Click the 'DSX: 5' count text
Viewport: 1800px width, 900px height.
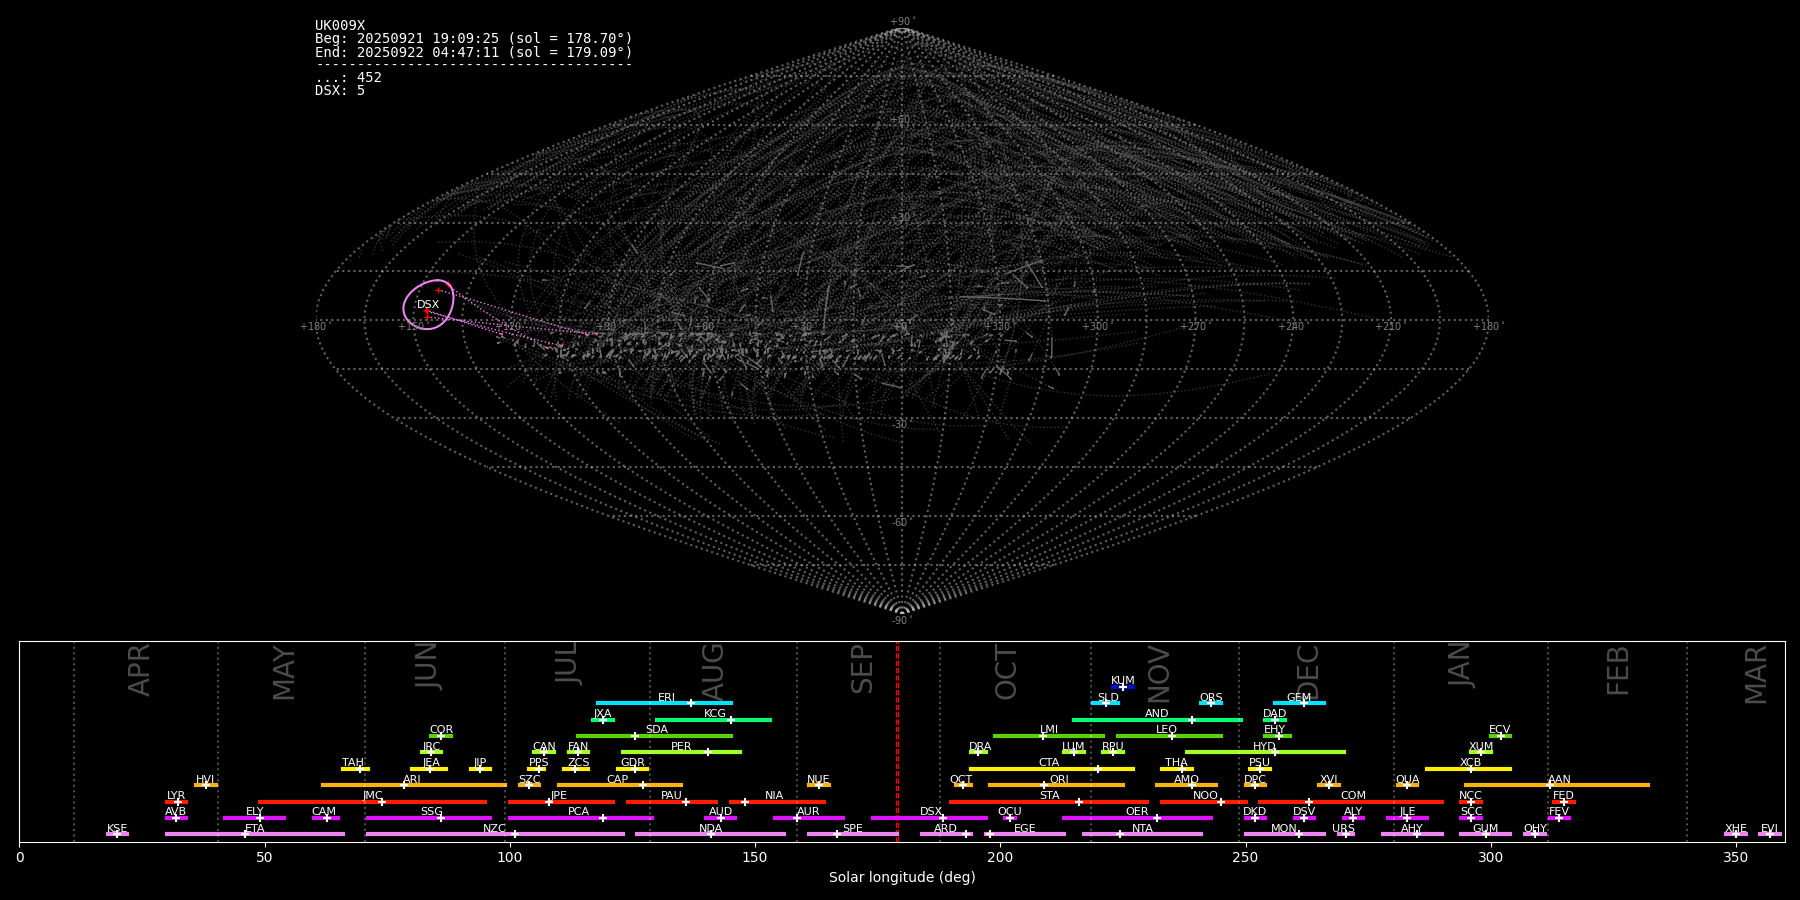tap(340, 90)
